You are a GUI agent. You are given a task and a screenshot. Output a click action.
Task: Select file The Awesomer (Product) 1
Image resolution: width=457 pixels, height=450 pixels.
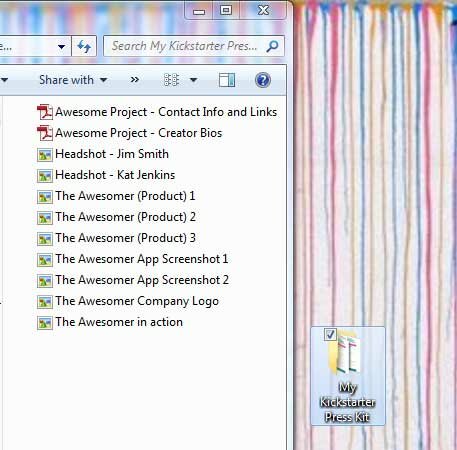tap(116, 196)
